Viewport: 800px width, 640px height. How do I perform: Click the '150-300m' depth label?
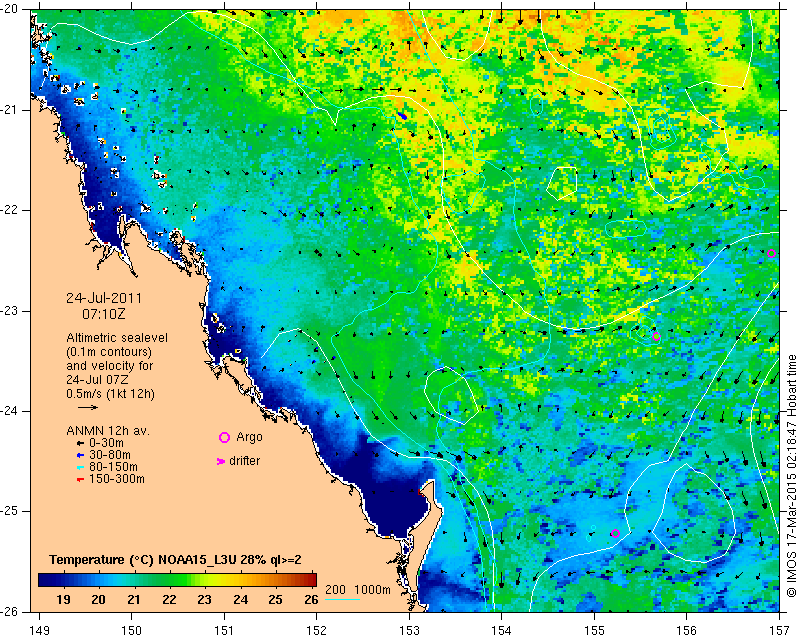(117, 480)
